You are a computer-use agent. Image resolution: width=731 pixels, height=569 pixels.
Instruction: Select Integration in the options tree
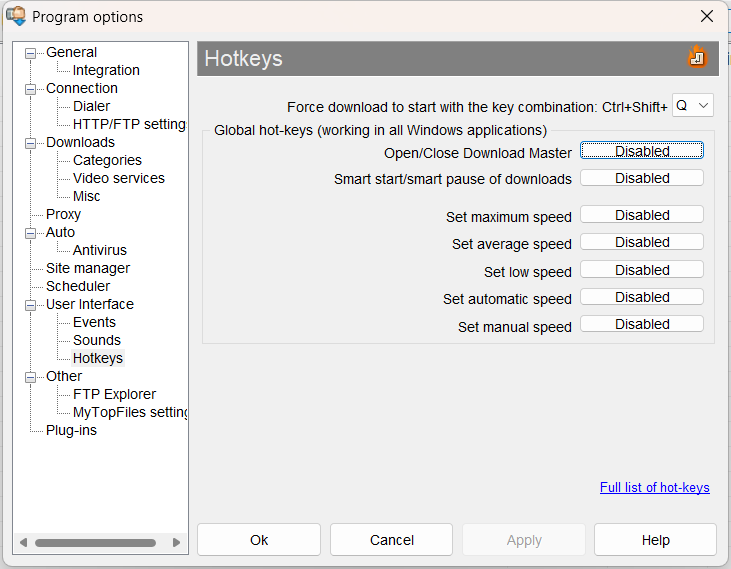tap(106, 70)
